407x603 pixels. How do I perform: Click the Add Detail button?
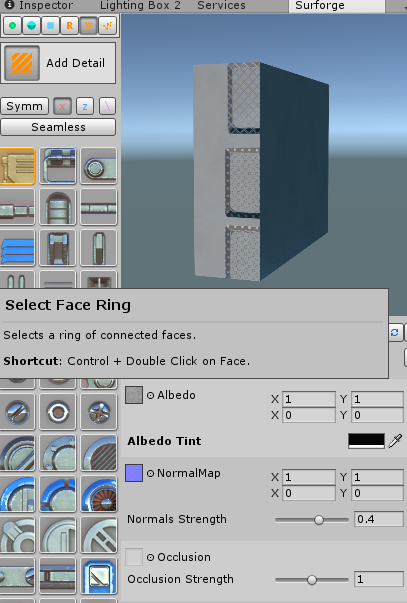coord(58,63)
